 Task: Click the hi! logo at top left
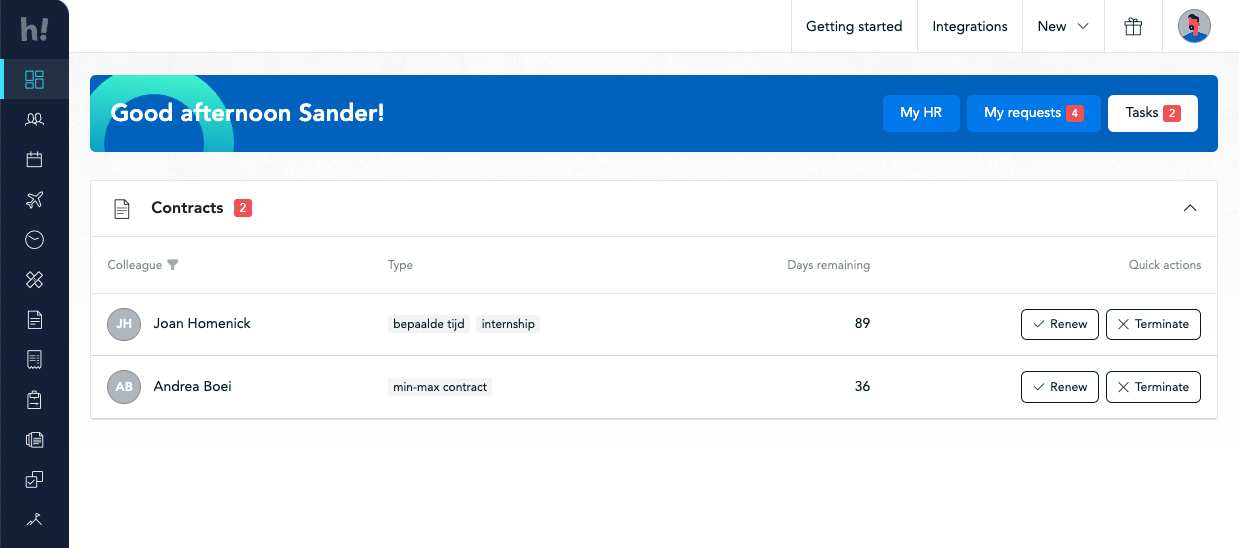pyautogui.click(x=34, y=29)
